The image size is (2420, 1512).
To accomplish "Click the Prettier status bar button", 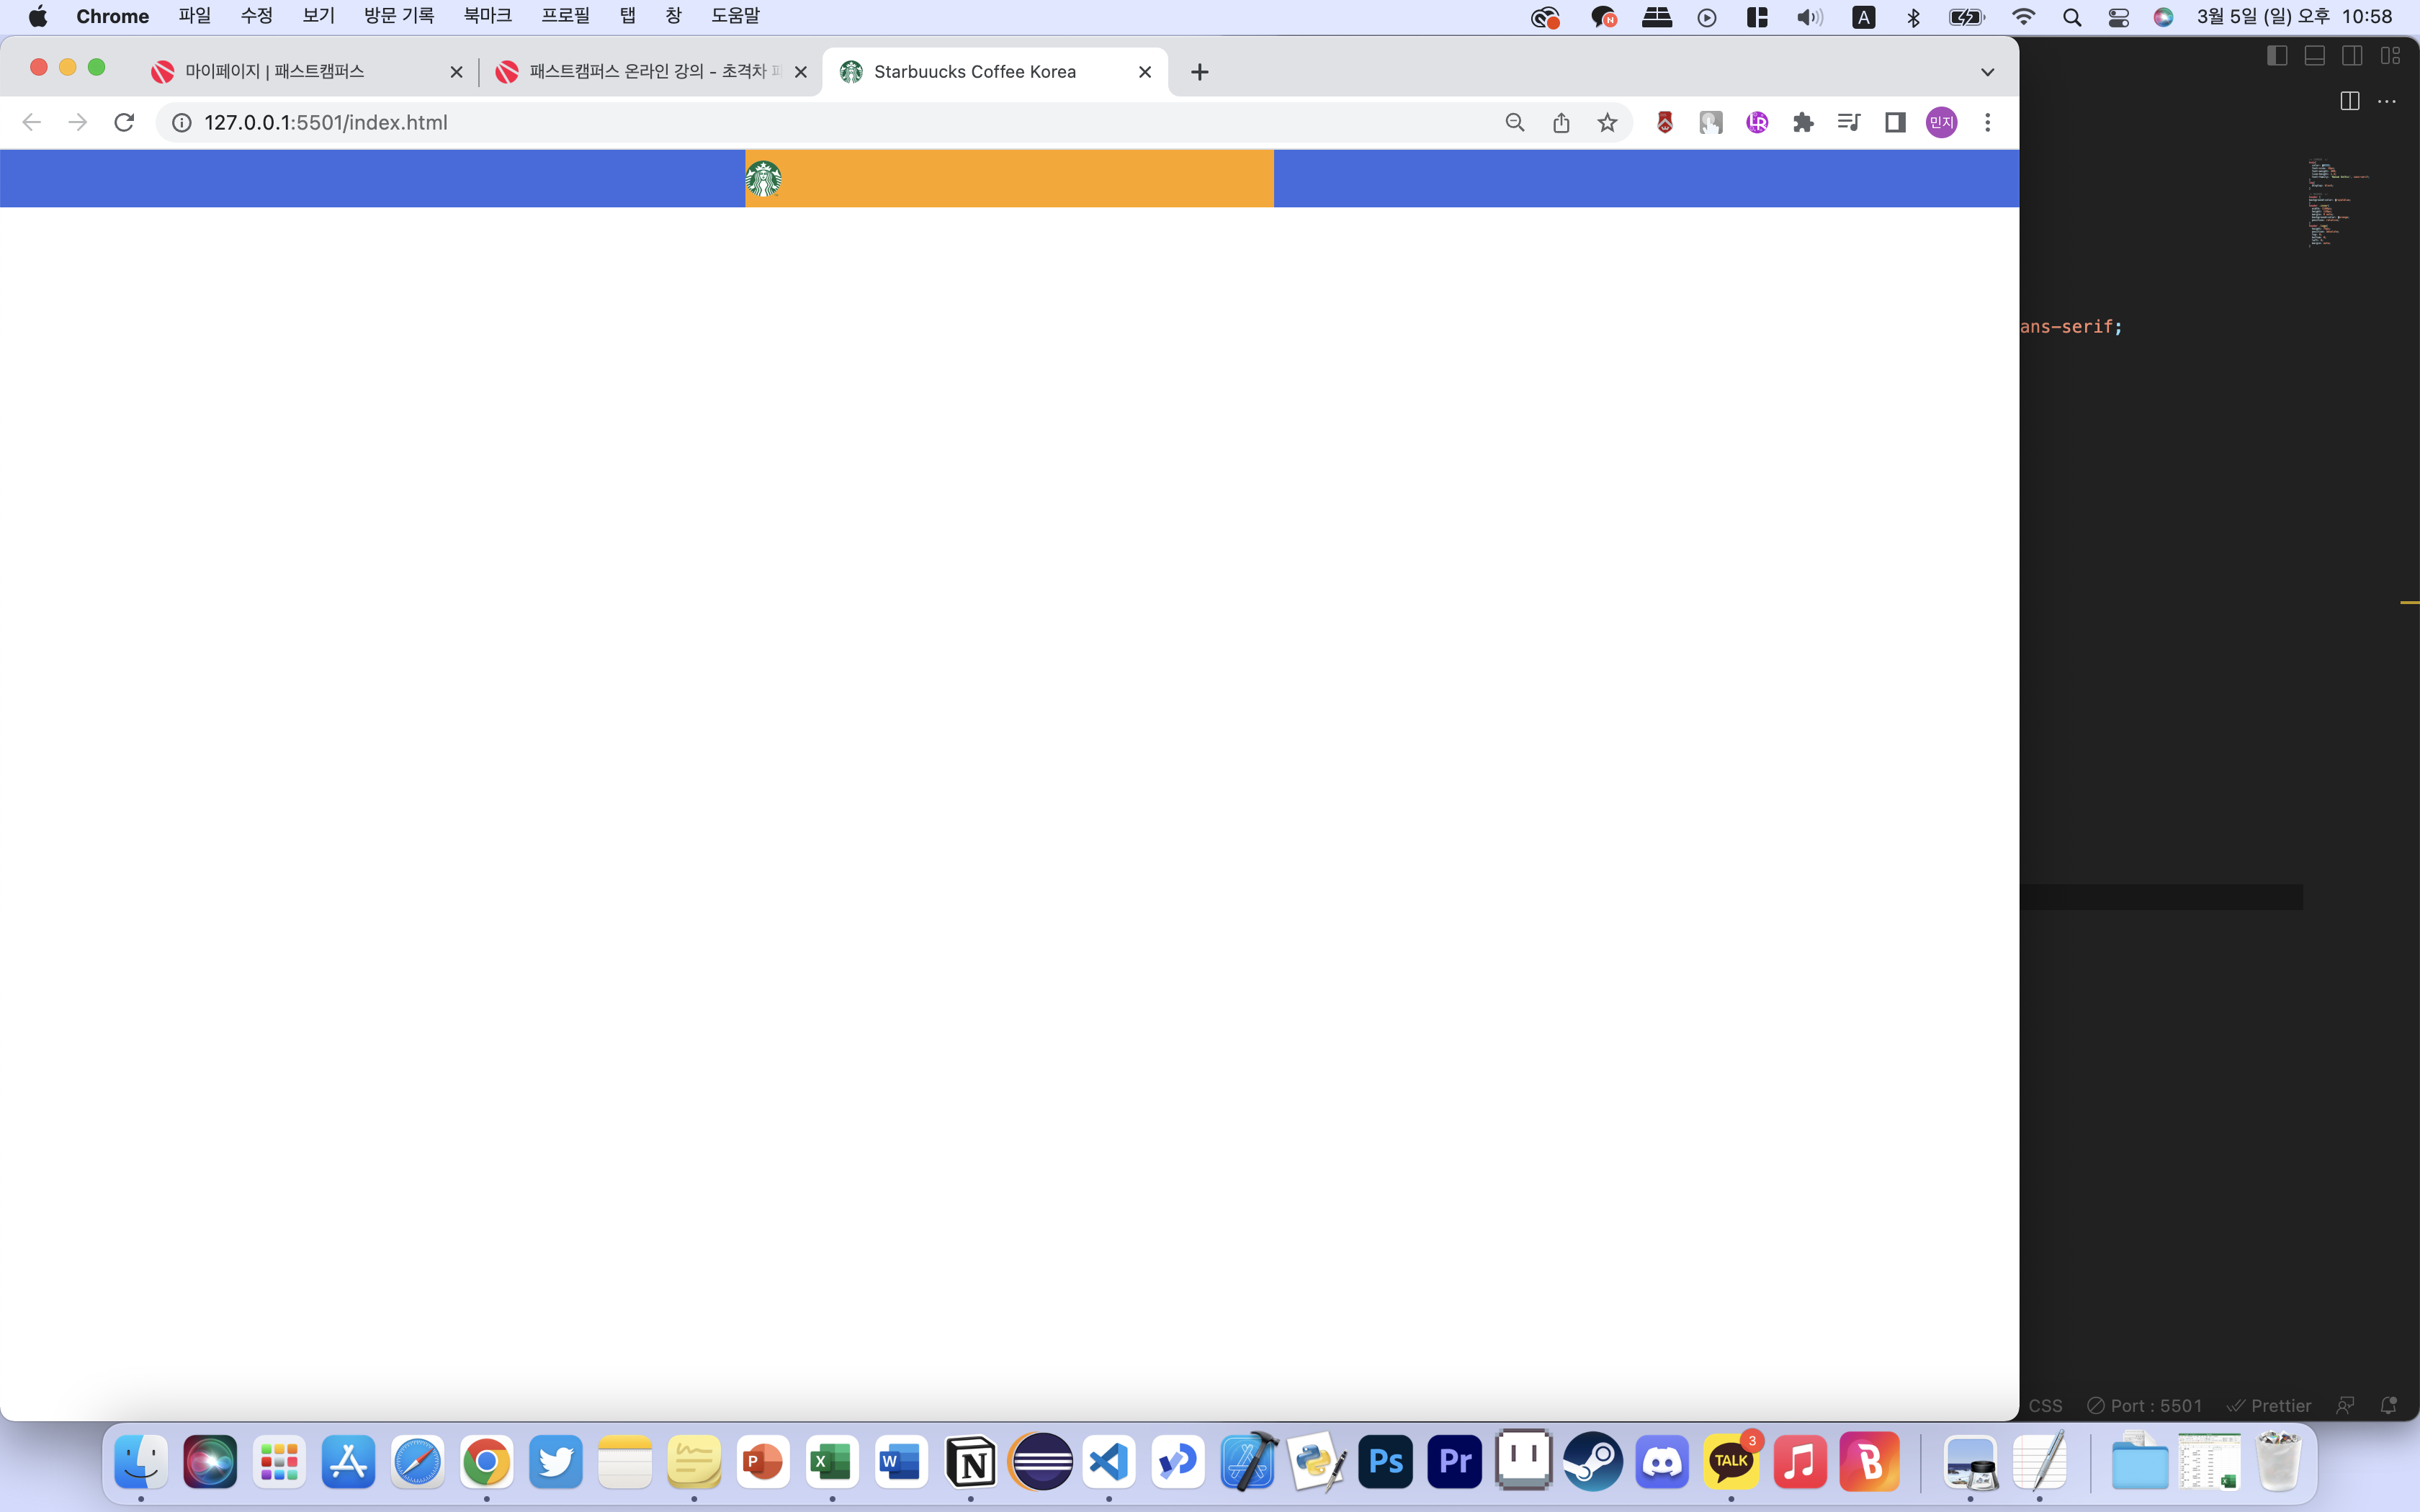I will pyautogui.click(x=2269, y=1405).
